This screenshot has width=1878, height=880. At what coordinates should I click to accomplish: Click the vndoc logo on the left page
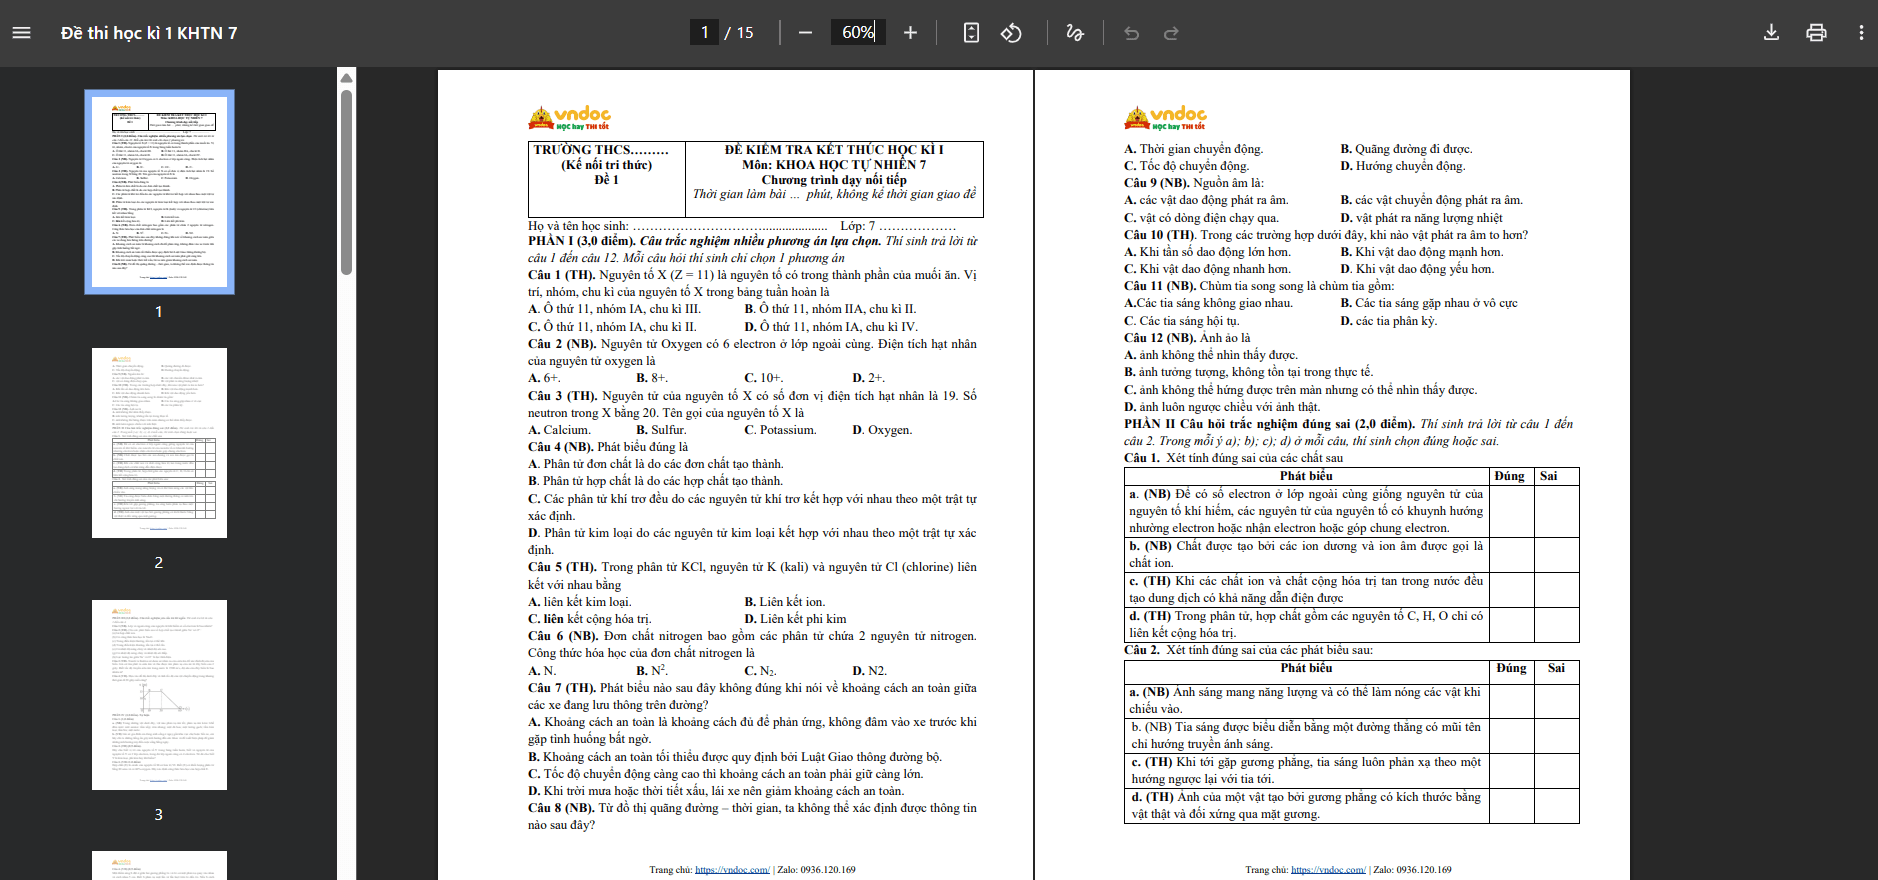click(x=569, y=118)
